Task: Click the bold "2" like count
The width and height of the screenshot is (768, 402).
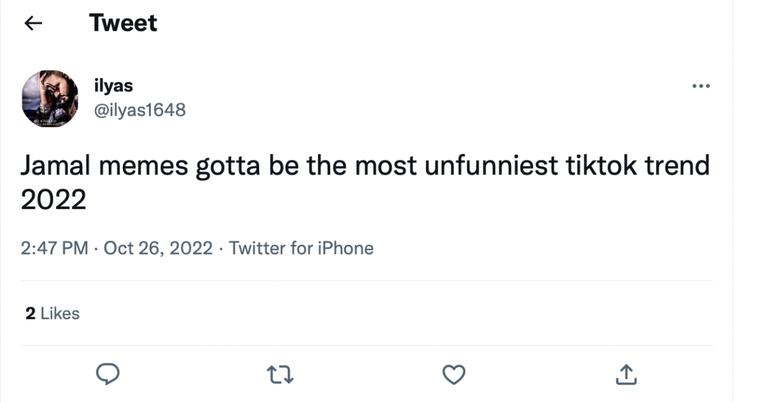Action: (x=30, y=313)
